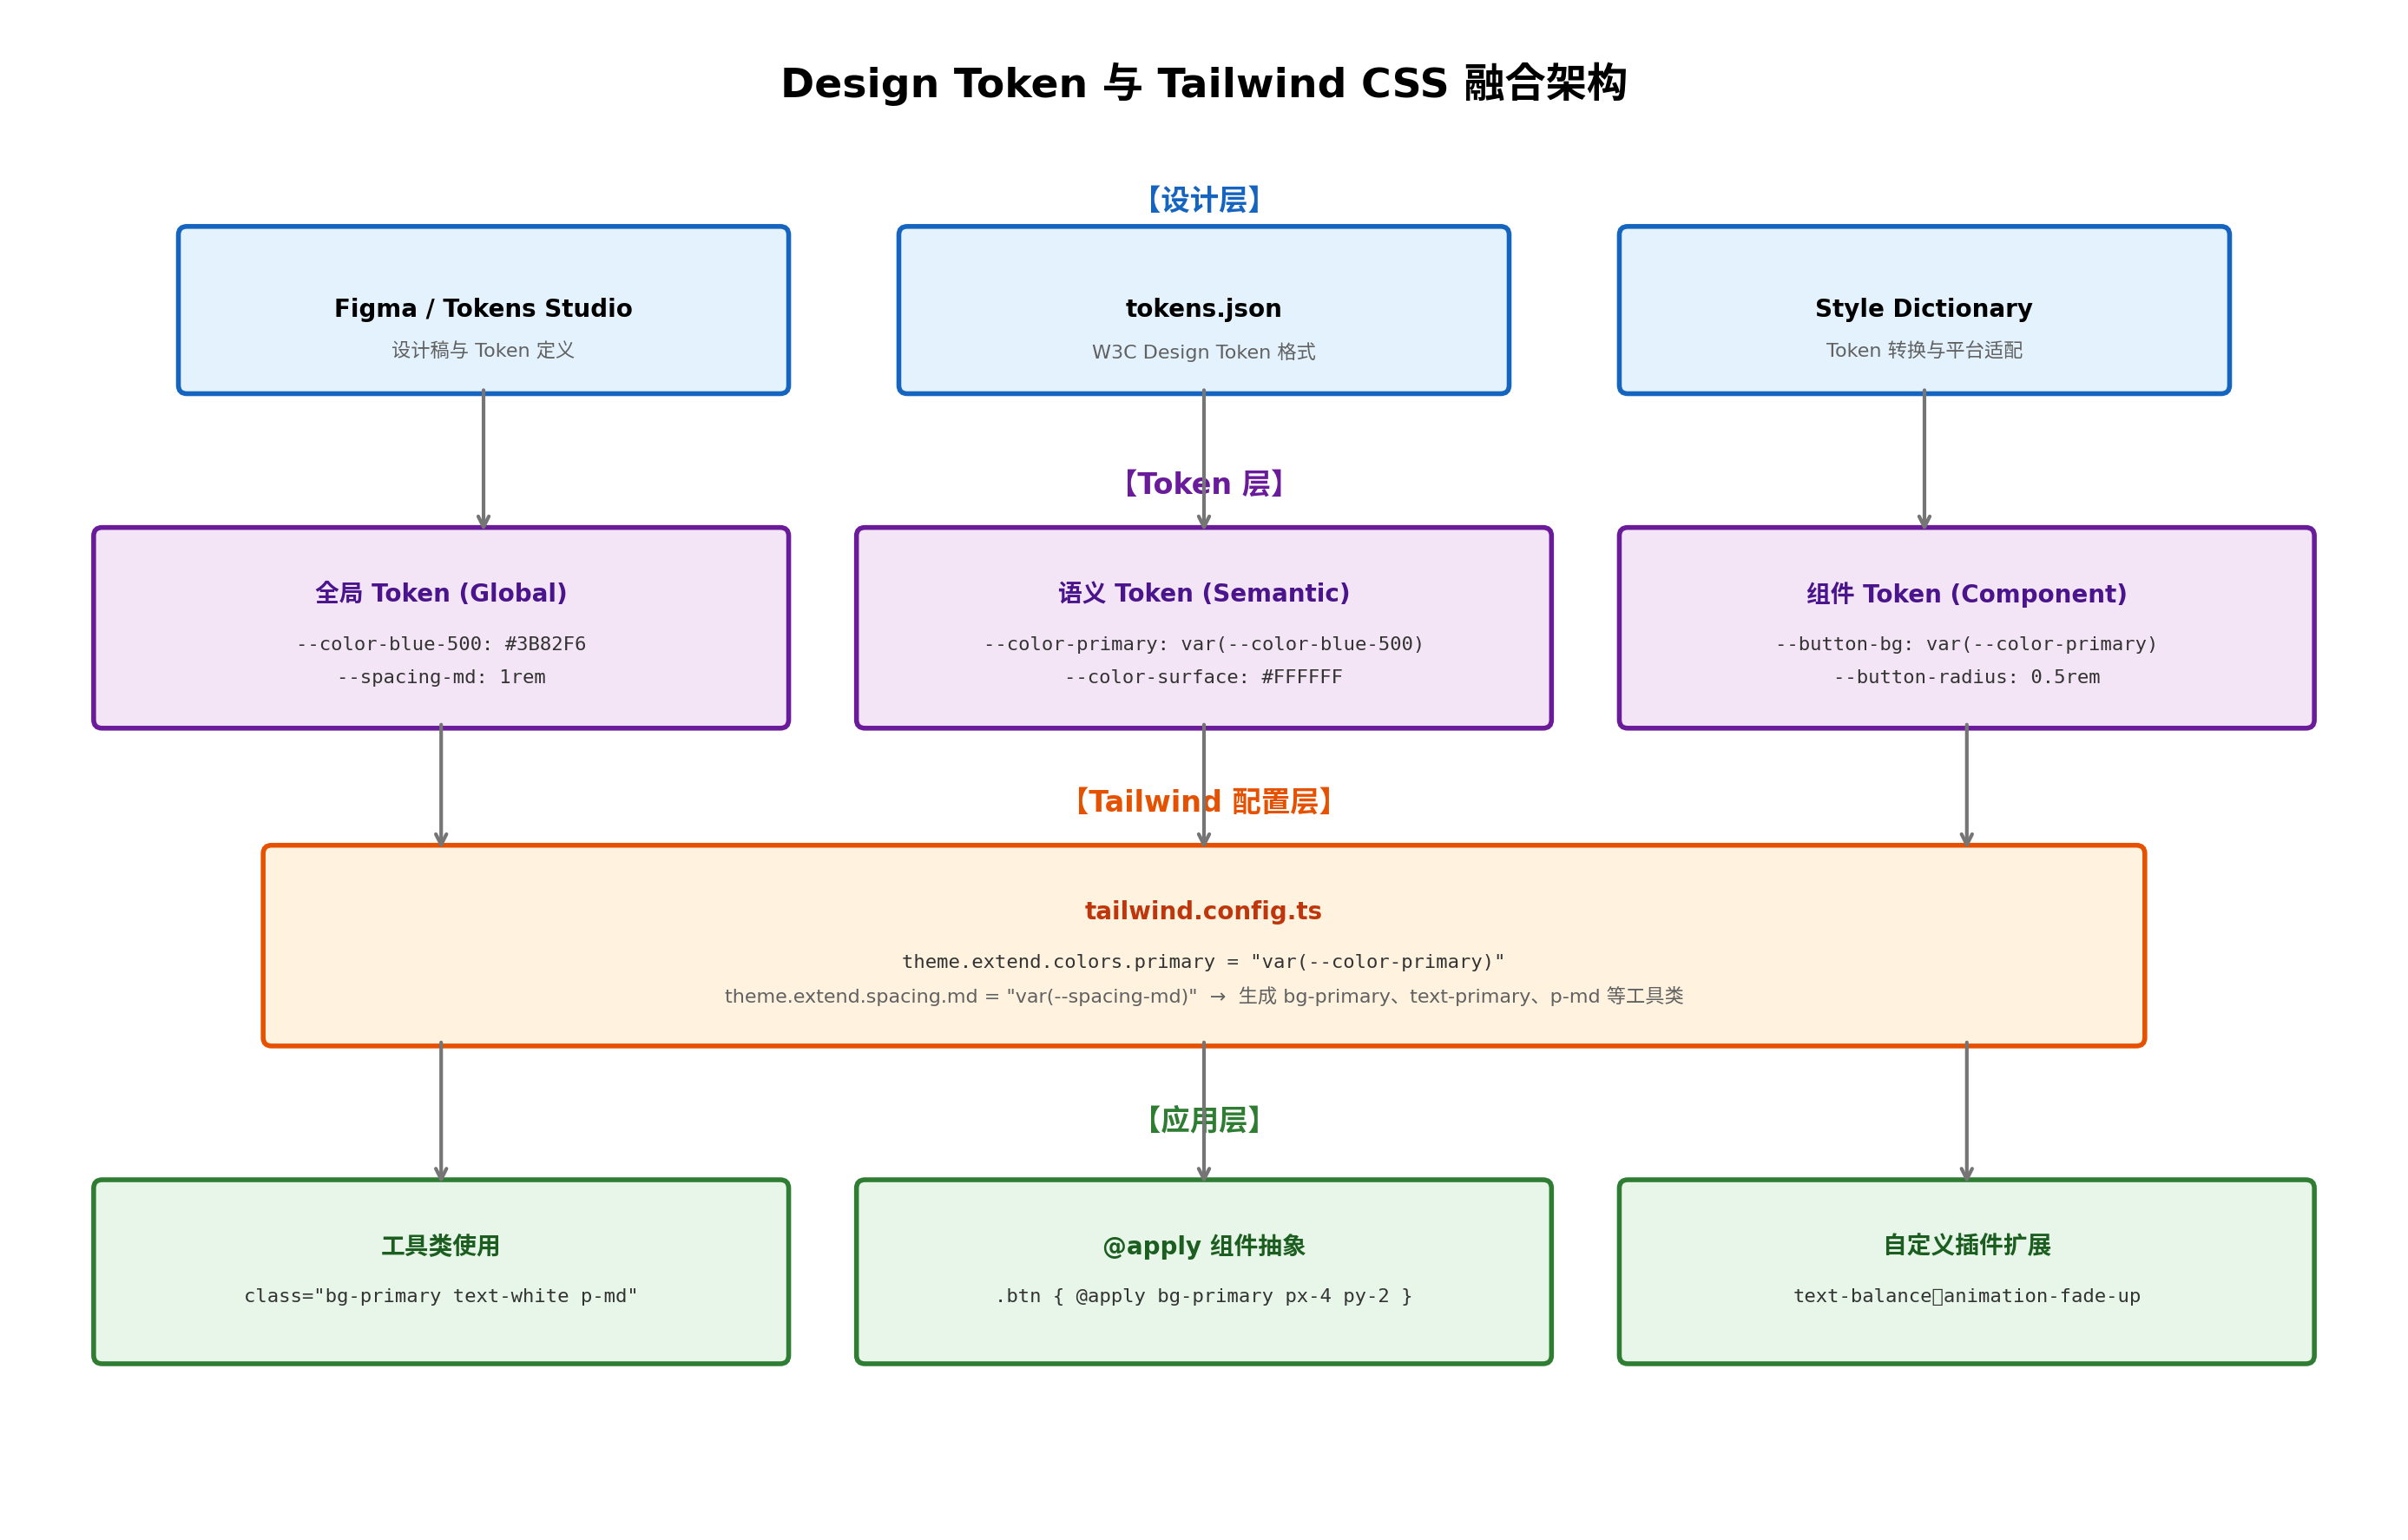Image resolution: width=2408 pixels, height=1540 pixels.
Task: Click the subtitle "设计稿与 Token 定义"
Action: click(x=483, y=350)
